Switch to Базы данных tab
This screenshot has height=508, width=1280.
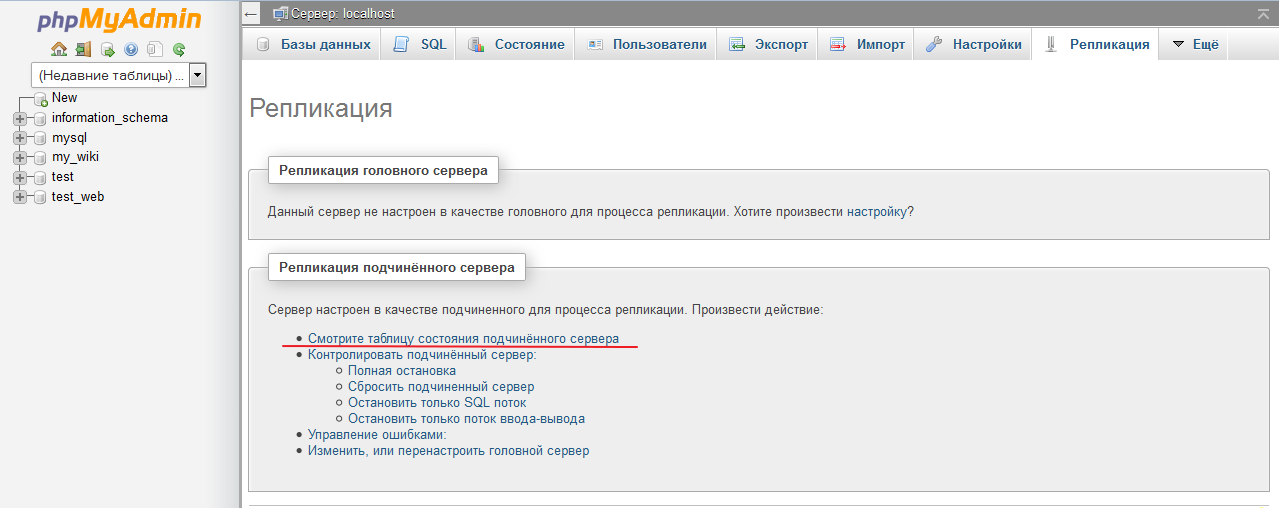tap(311, 44)
